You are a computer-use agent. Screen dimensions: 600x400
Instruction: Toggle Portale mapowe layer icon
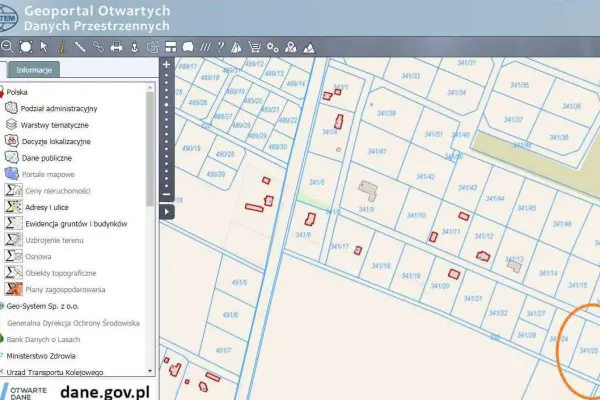[12, 174]
